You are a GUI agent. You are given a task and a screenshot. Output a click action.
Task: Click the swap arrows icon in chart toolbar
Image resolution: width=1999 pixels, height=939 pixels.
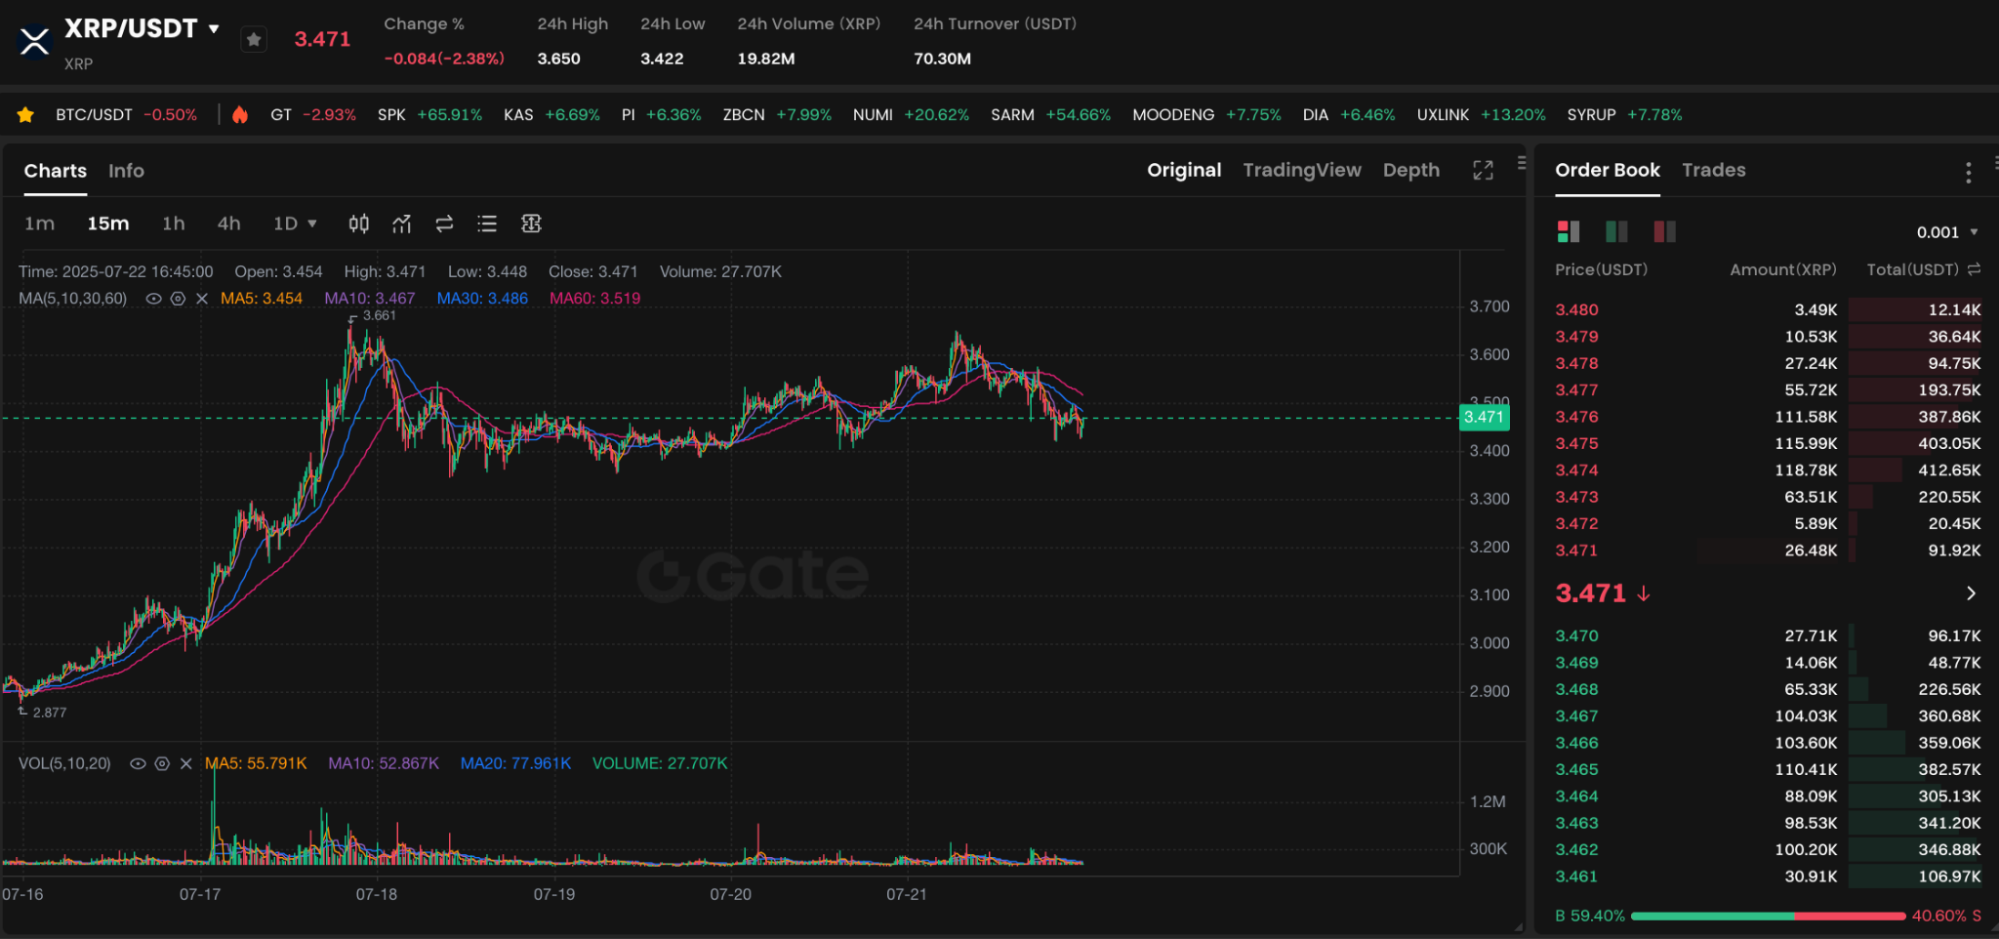tap(444, 224)
